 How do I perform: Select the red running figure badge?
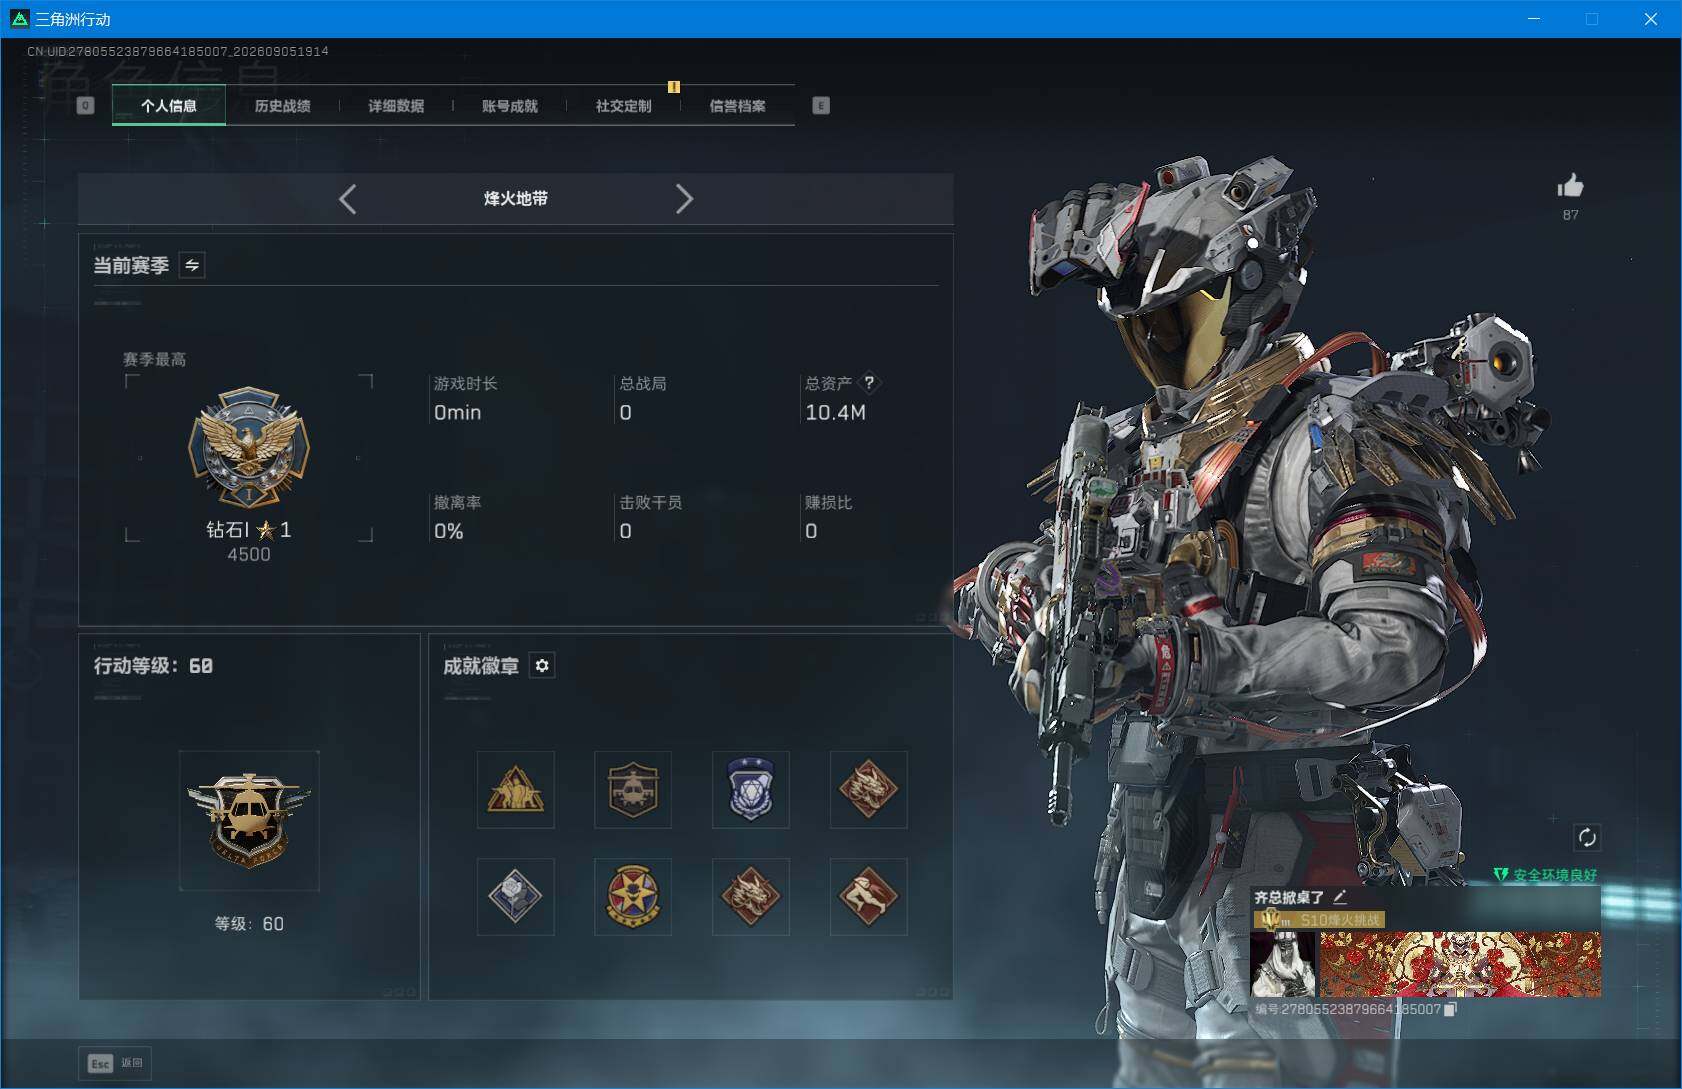(x=869, y=897)
